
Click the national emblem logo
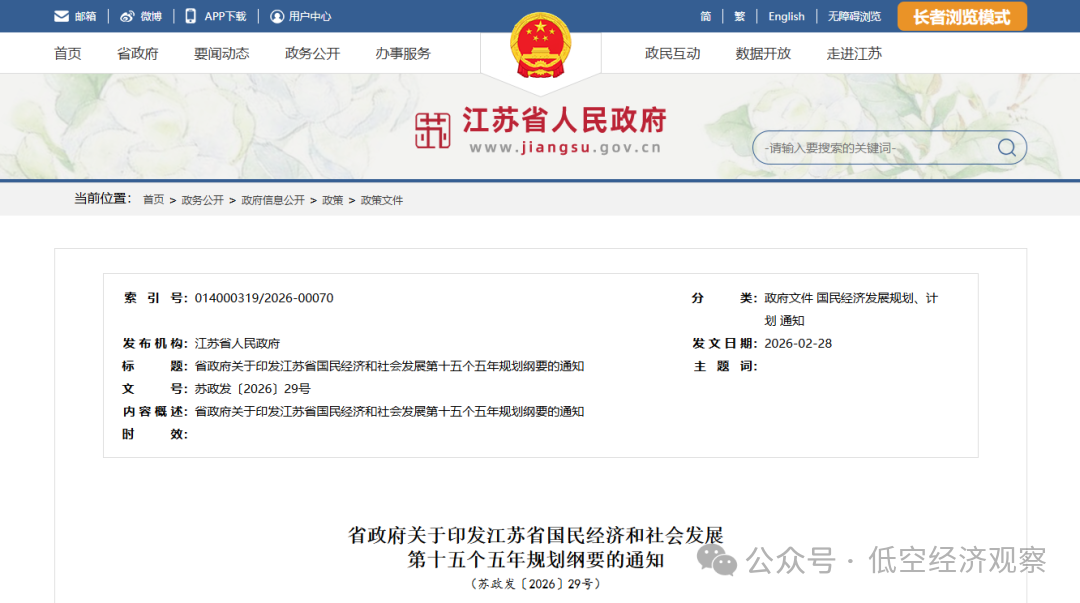[540, 47]
